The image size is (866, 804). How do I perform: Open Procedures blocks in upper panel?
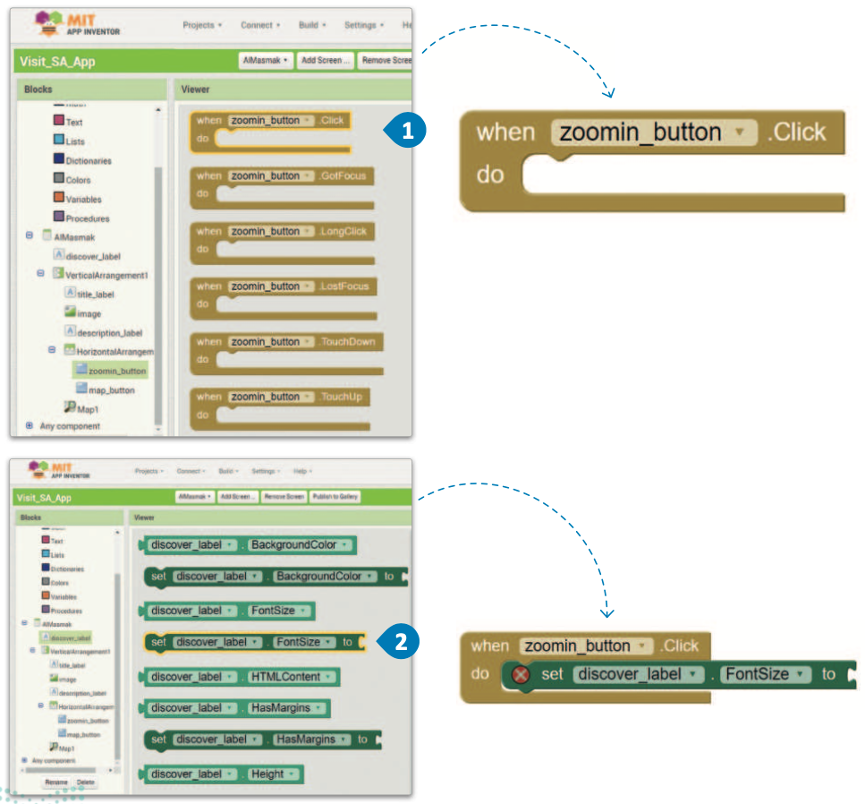click(x=87, y=218)
